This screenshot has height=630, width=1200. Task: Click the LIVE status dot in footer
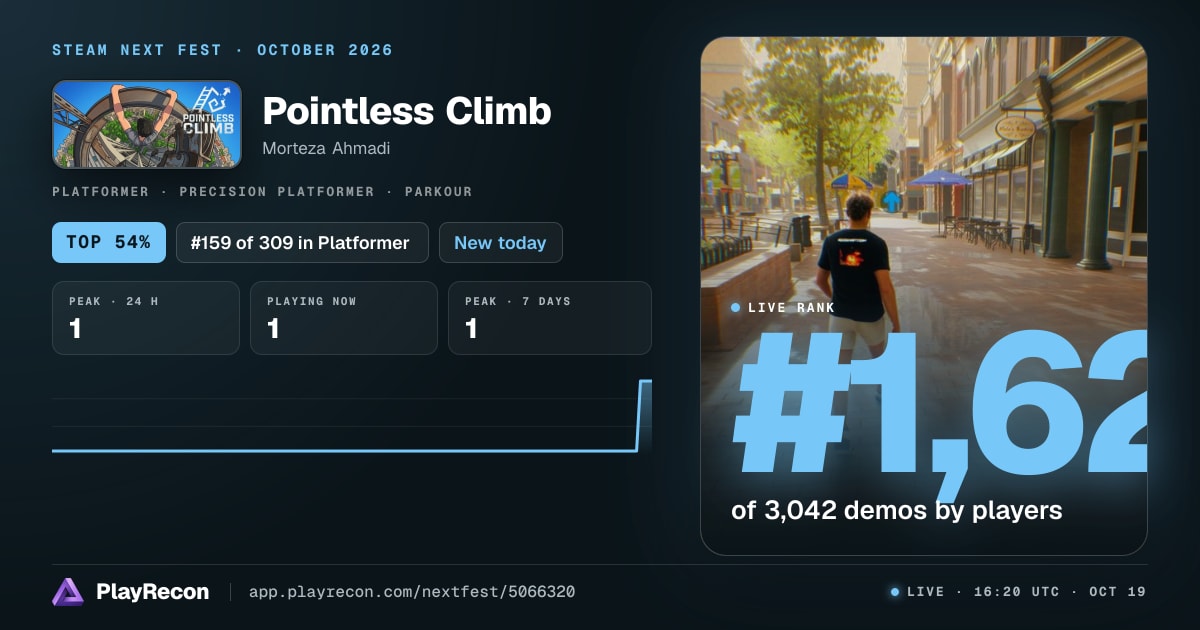click(895, 592)
